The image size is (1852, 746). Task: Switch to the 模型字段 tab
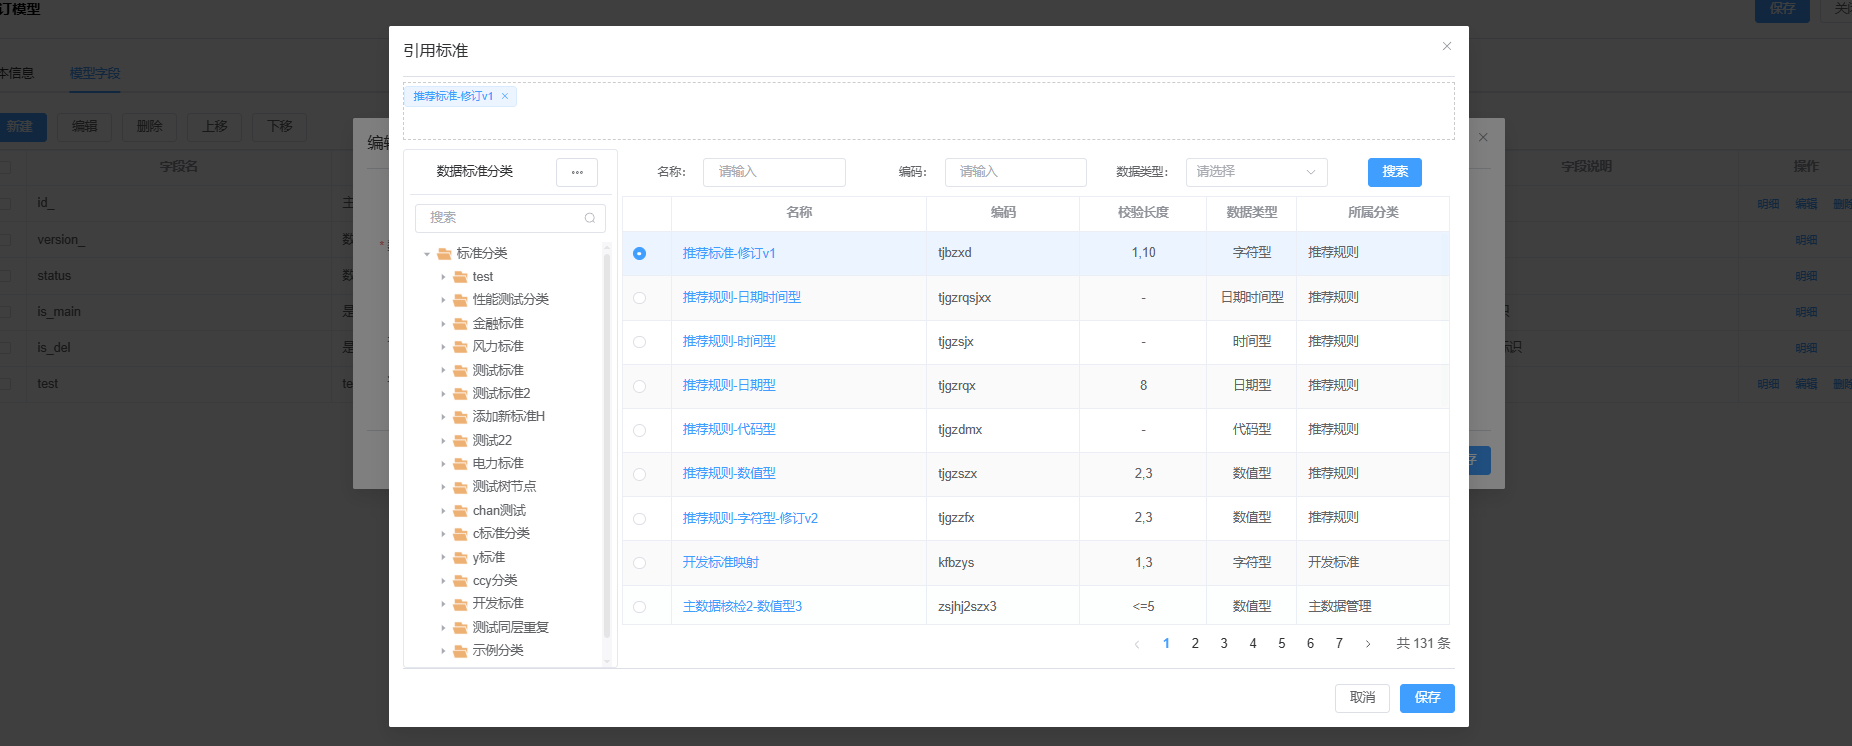[x=95, y=73]
